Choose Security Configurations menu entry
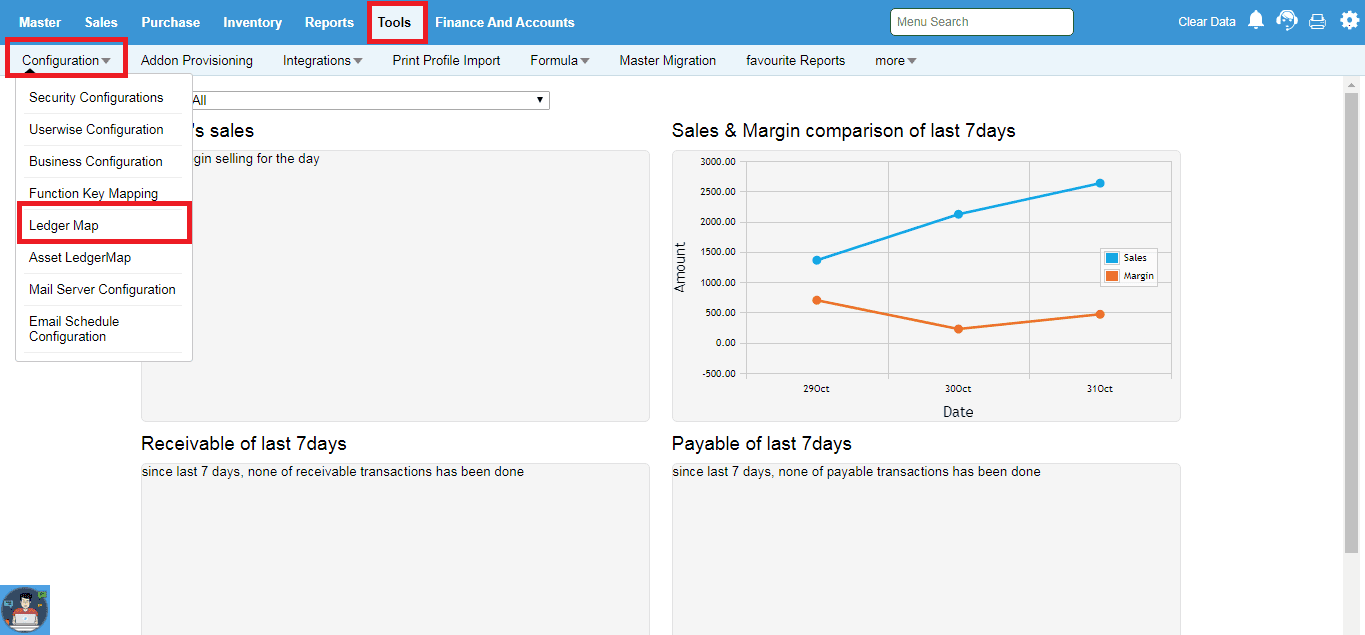Image resolution: width=1365 pixels, height=635 pixels. 96,97
